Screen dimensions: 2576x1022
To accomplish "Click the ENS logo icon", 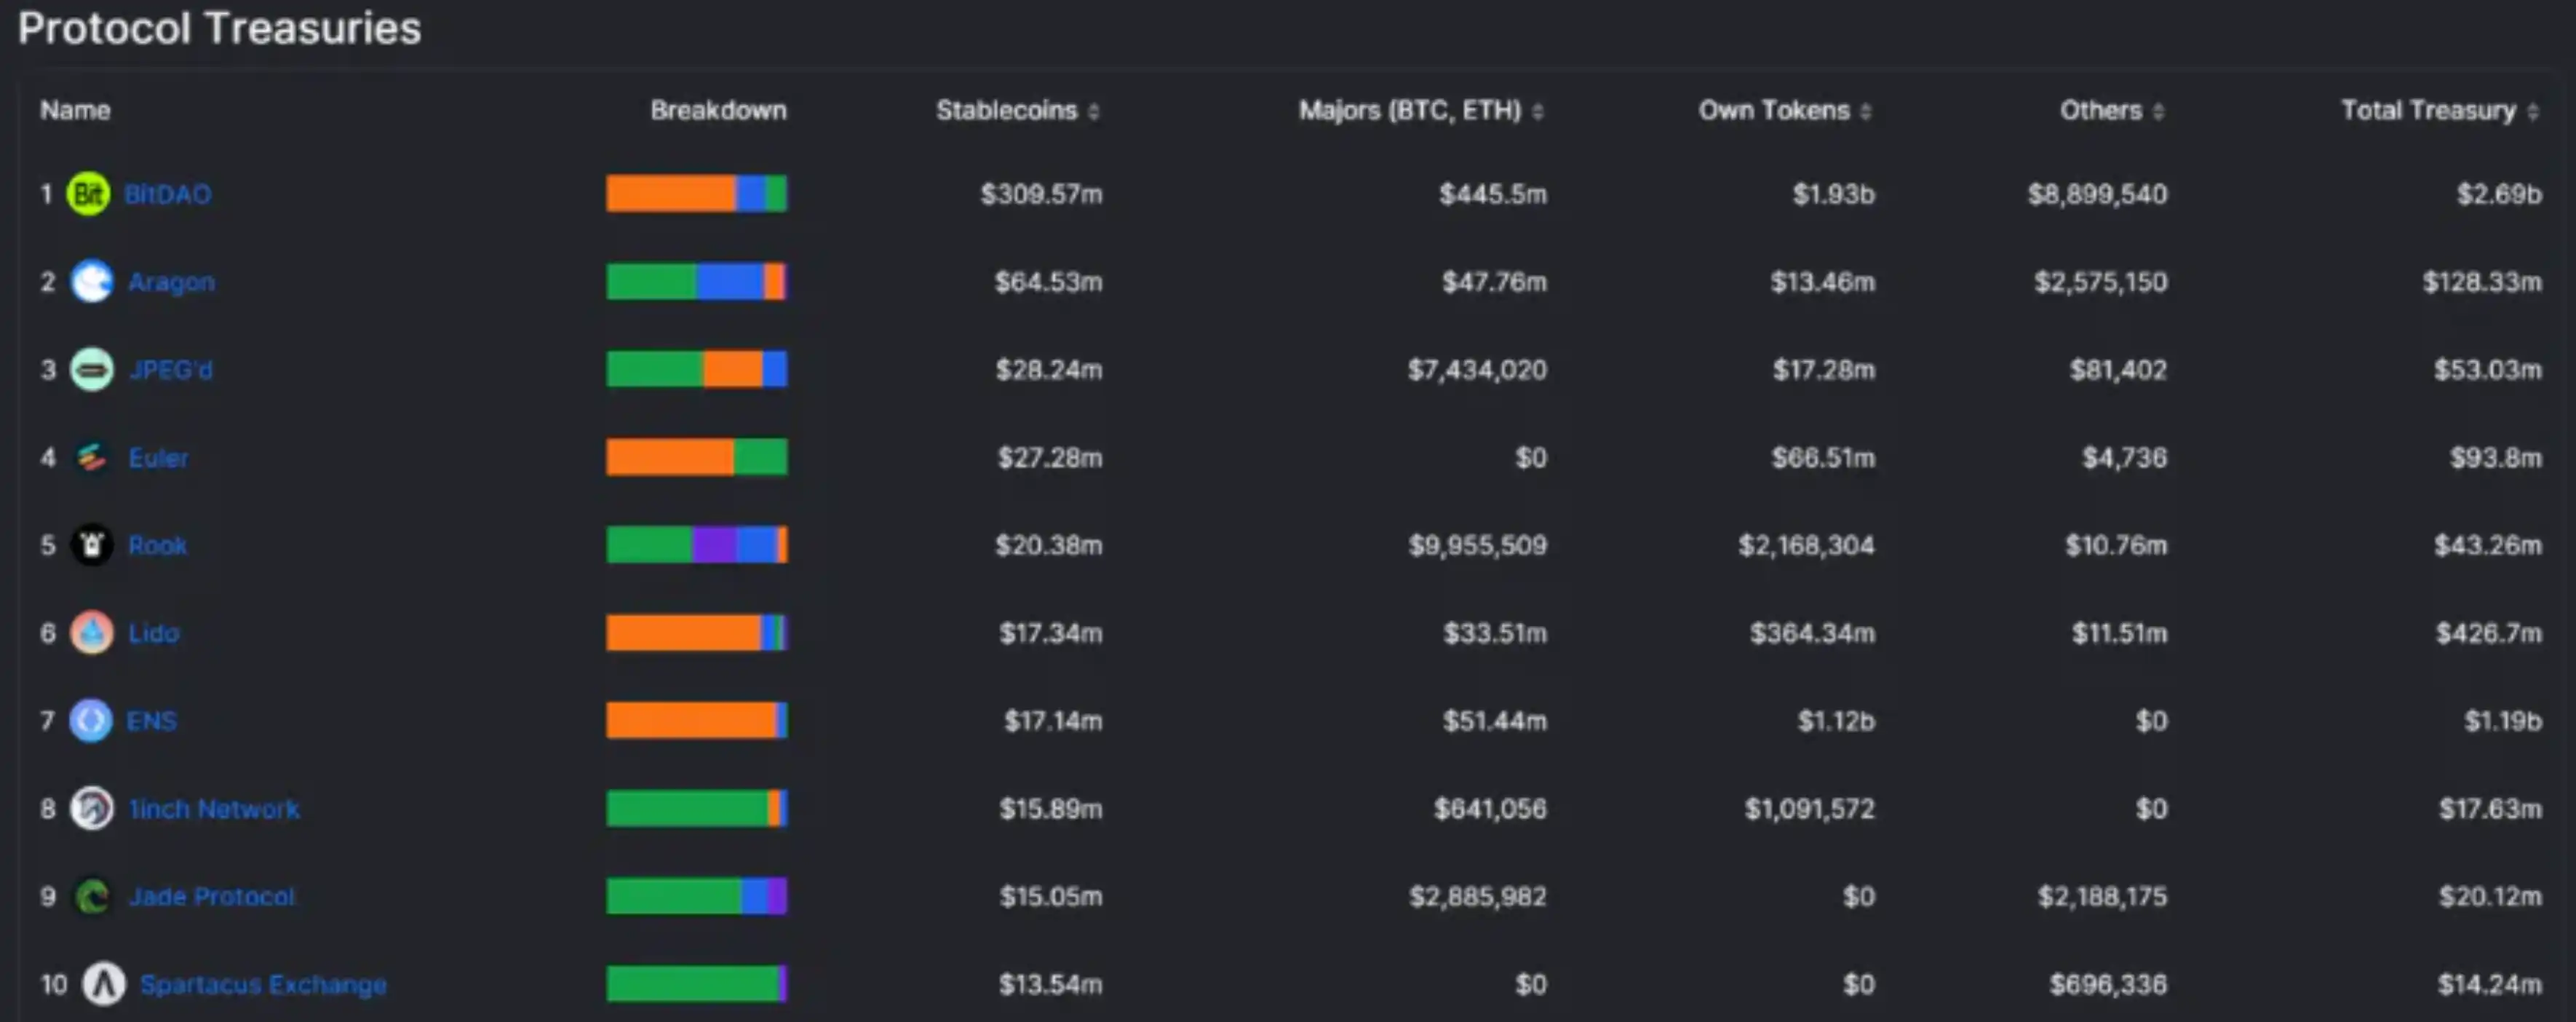I will click(x=90, y=721).
